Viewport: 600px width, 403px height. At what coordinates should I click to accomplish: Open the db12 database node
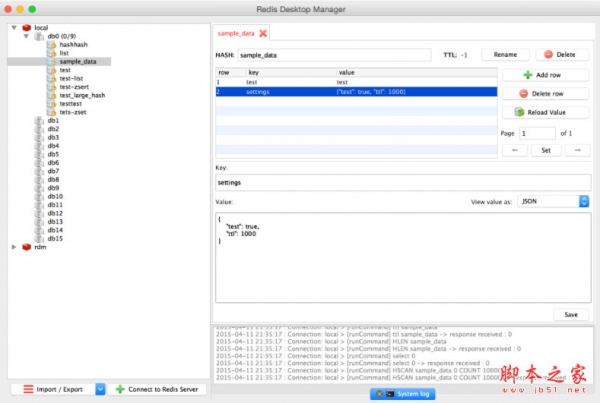(55, 213)
